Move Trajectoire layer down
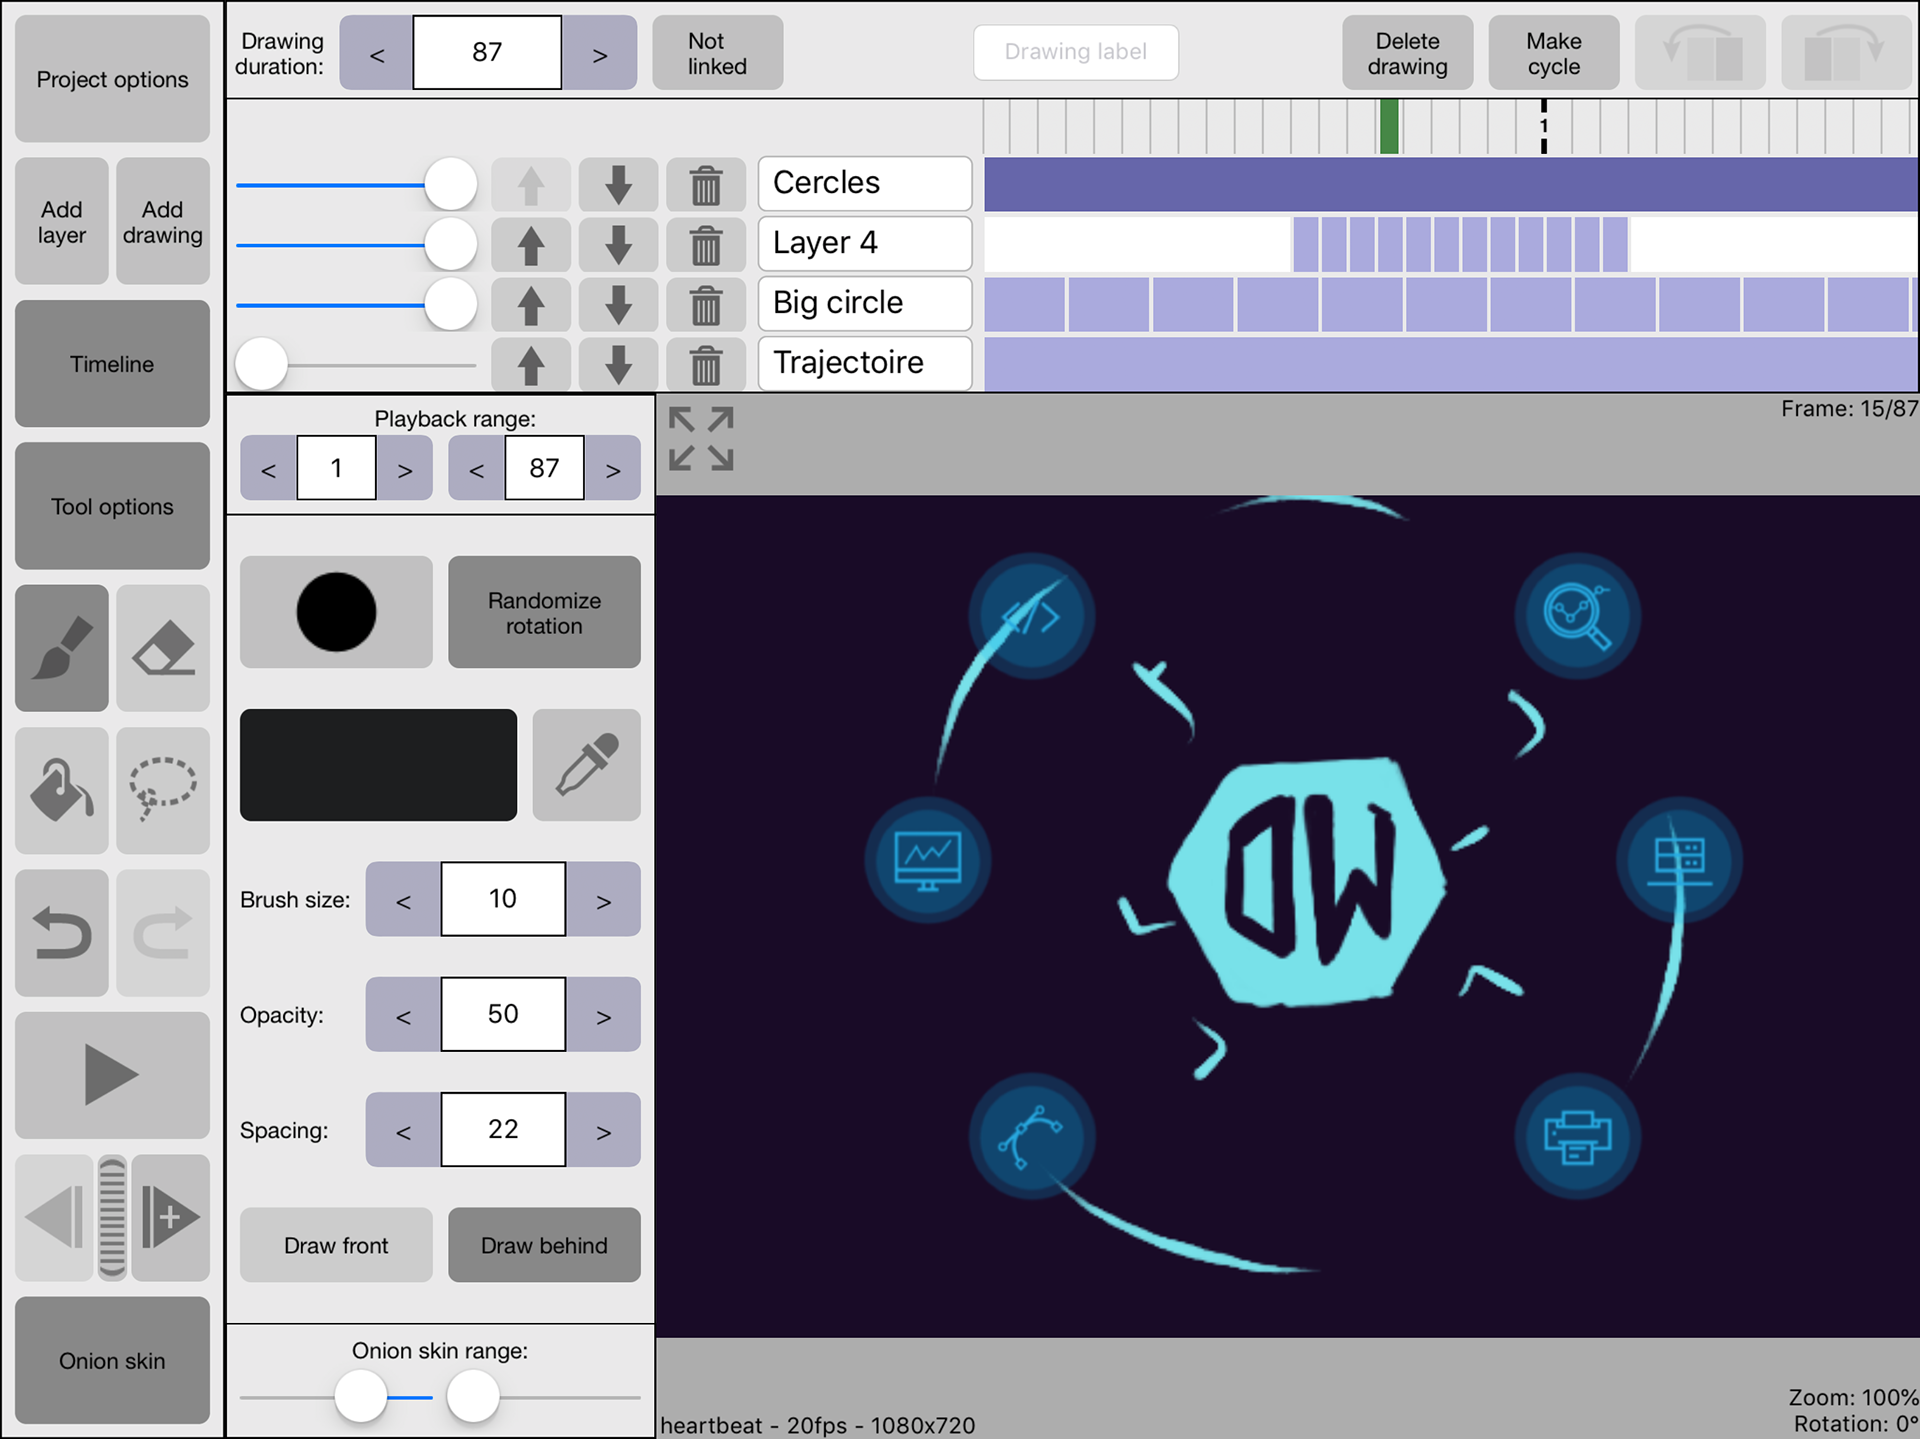1920x1439 pixels. pos(619,365)
